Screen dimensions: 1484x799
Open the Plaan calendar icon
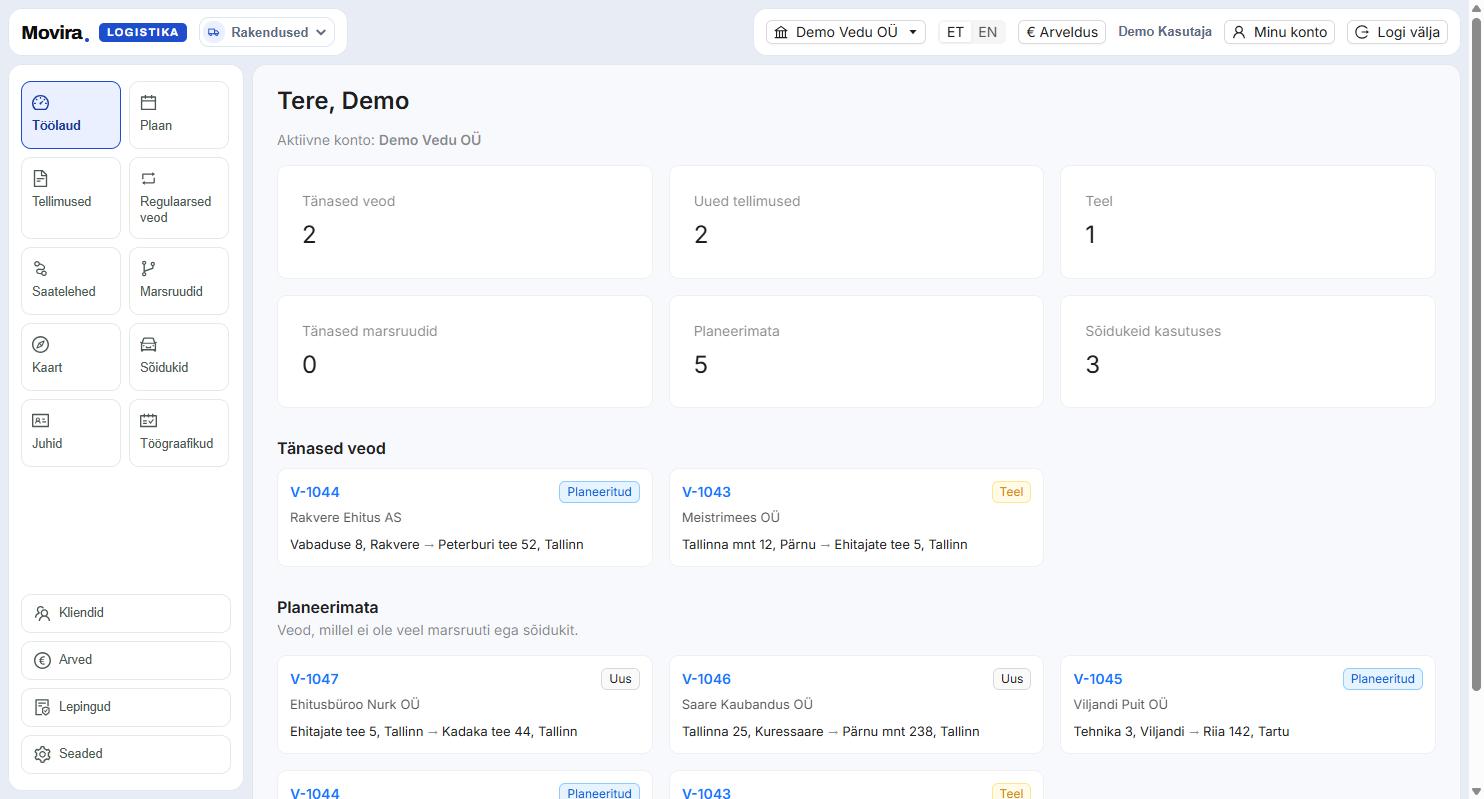148,103
